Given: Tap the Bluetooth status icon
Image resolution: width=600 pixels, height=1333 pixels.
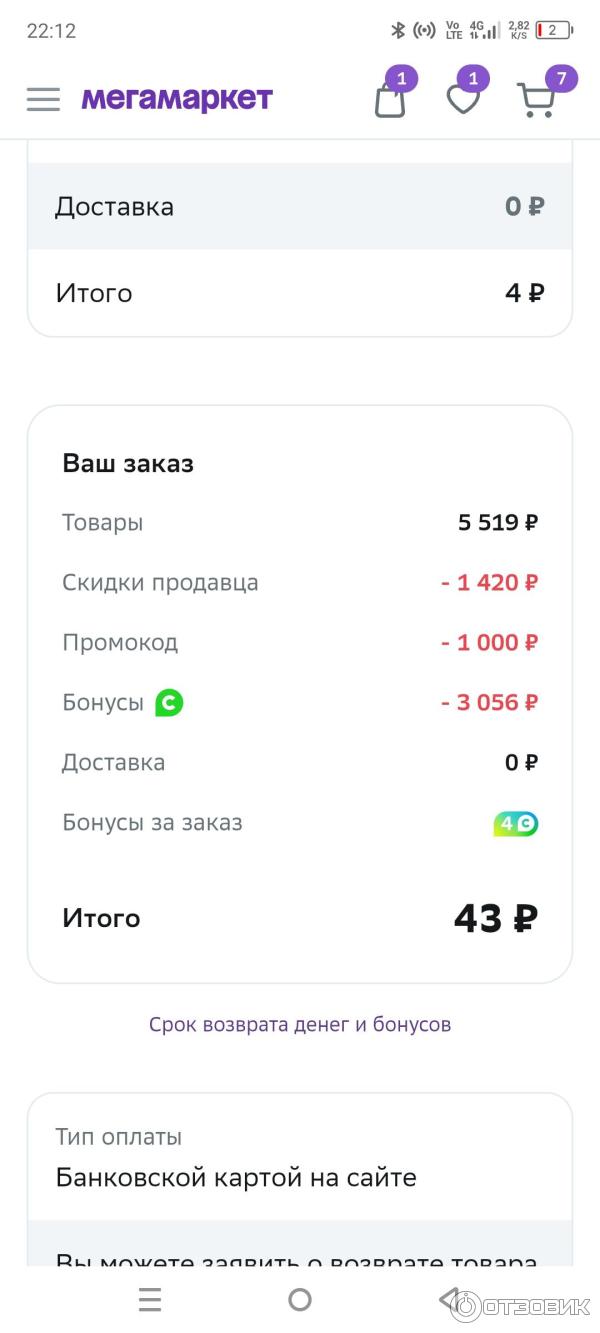Looking at the screenshot, I should pyautogui.click(x=397, y=30).
